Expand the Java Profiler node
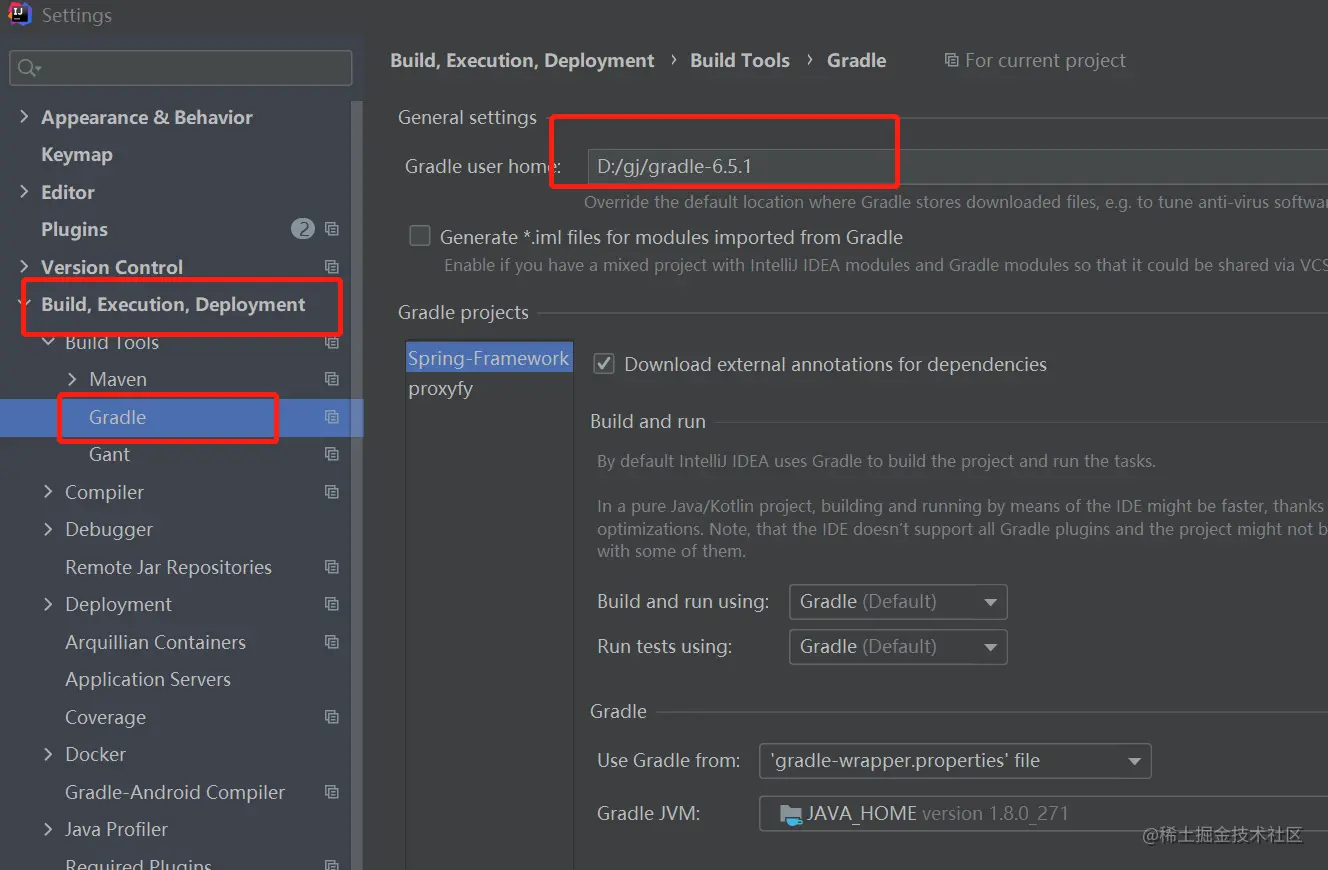This screenshot has width=1328, height=870. [x=48, y=829]
